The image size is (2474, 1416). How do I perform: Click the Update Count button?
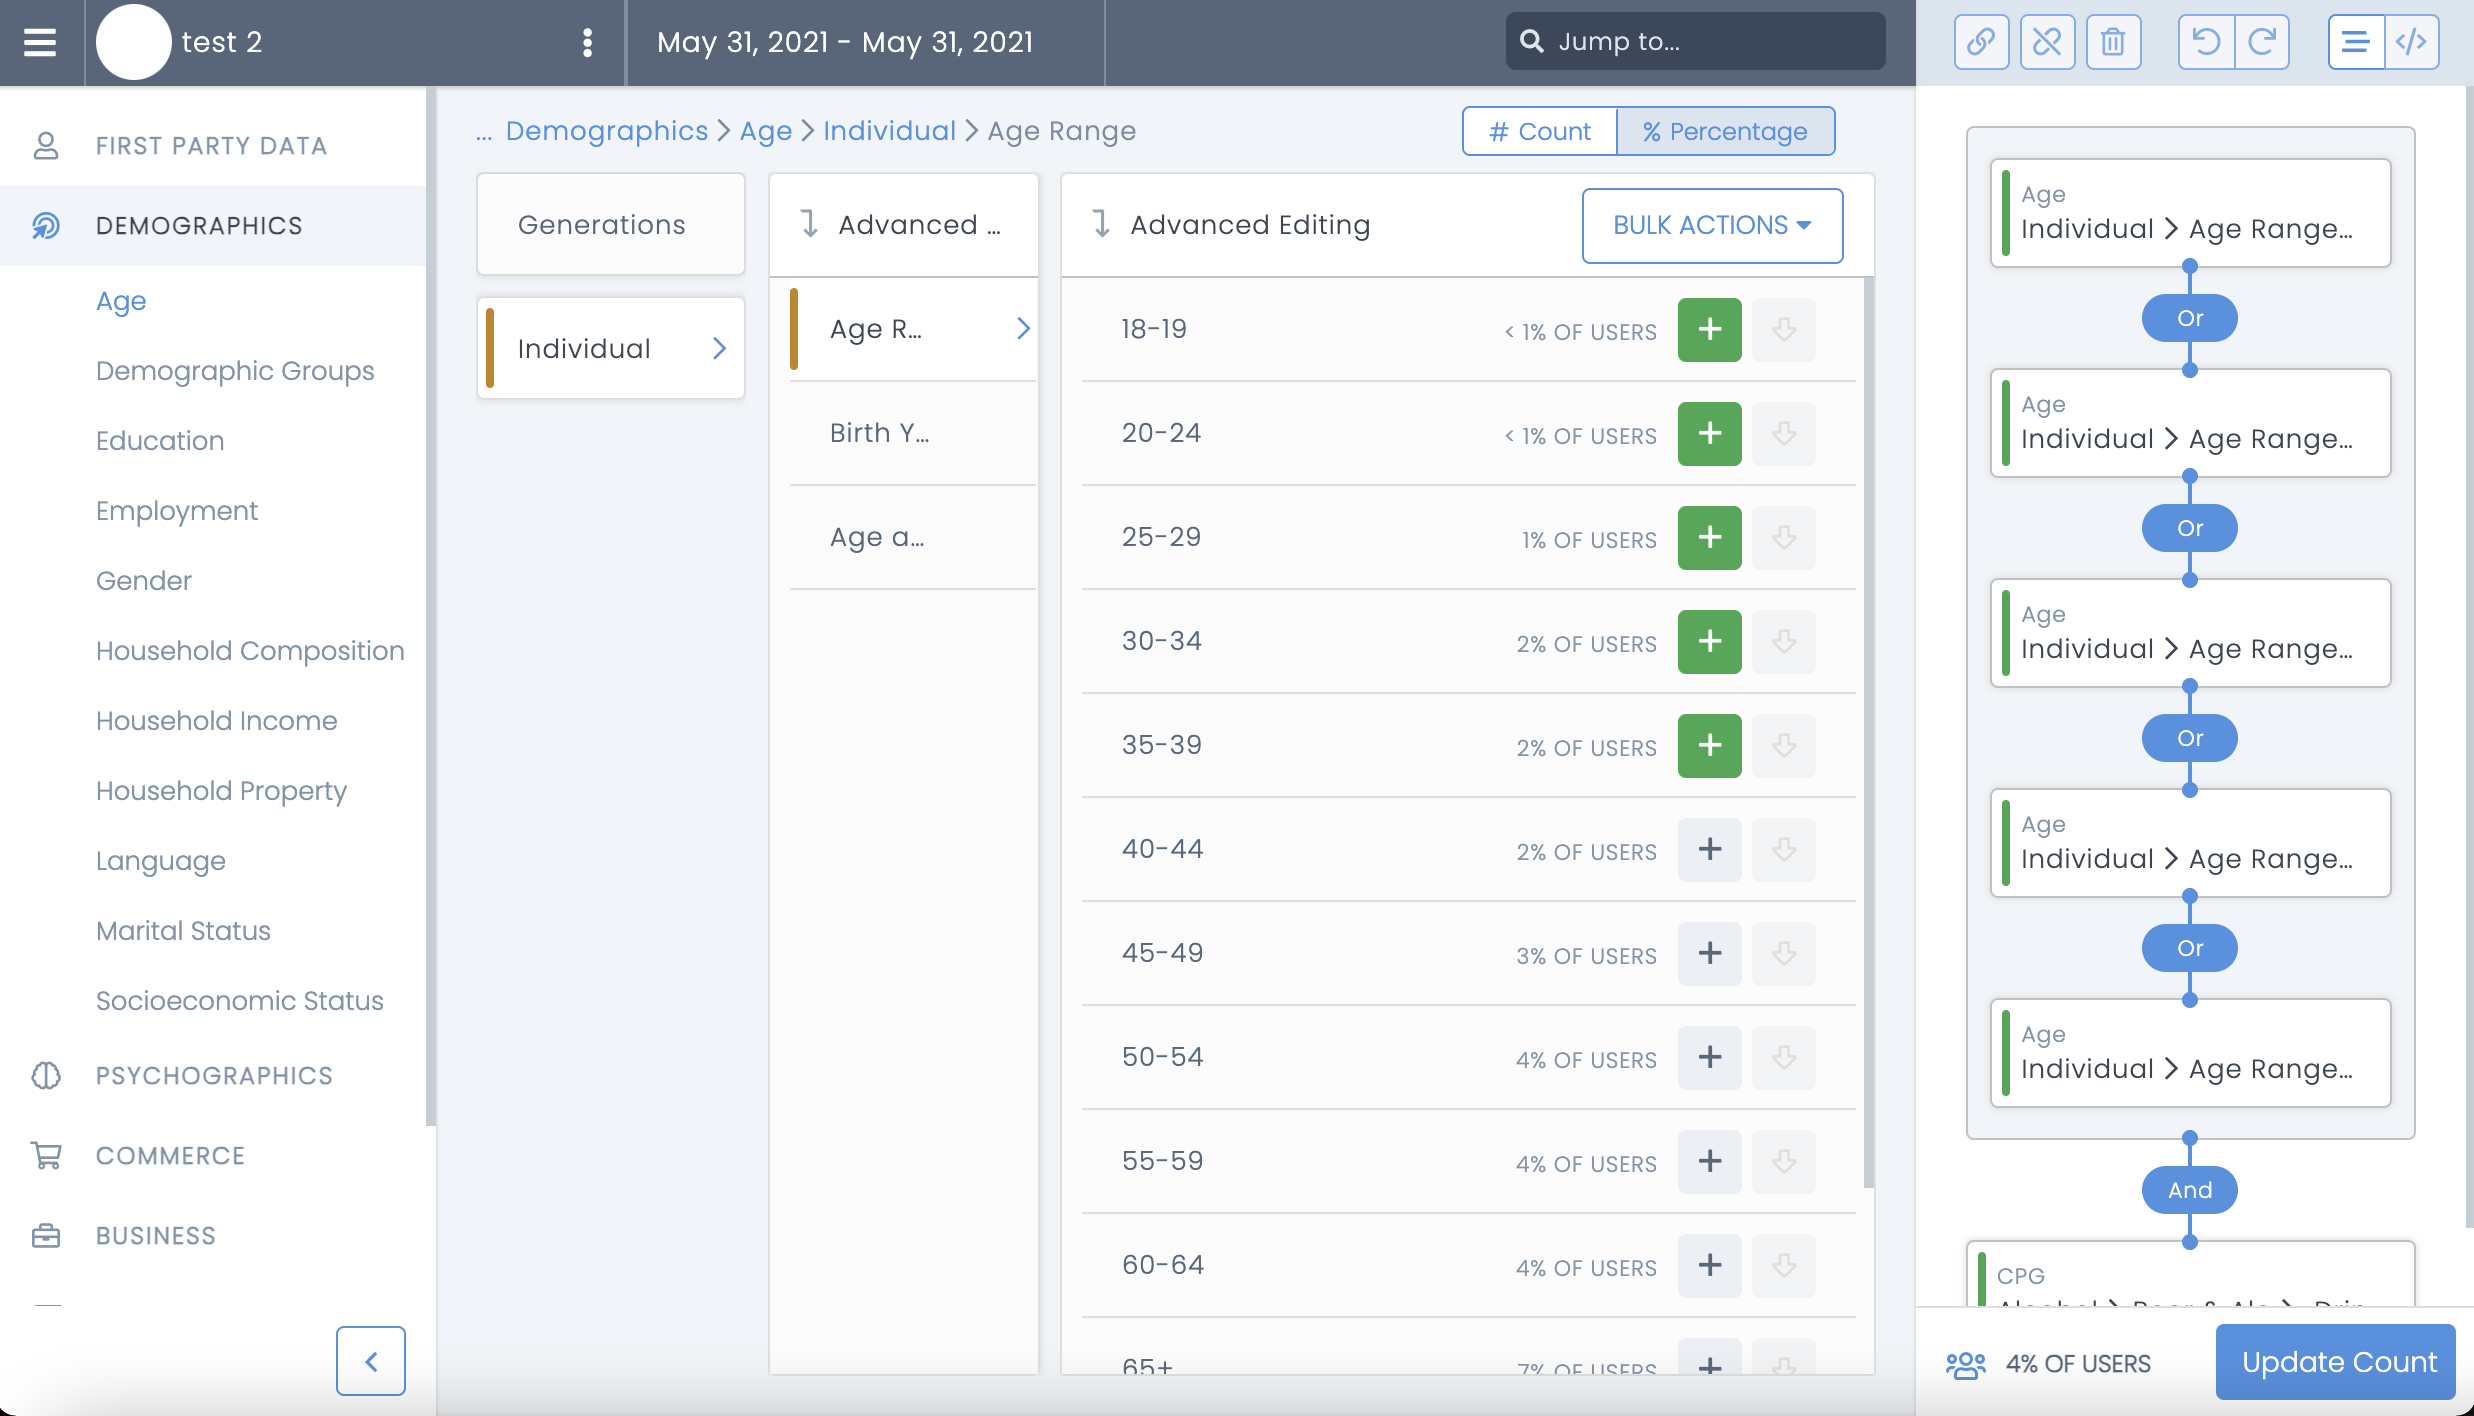coord(2338,1362)
